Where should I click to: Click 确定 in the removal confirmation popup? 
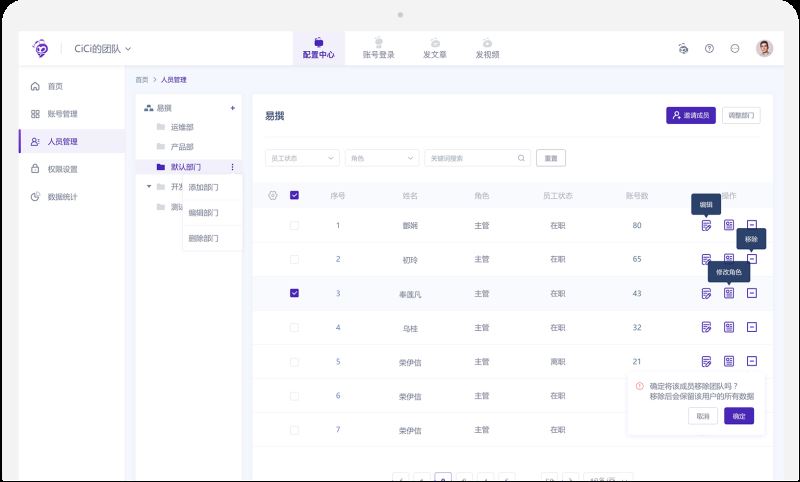pyautogui.click(x=738, y=416)
